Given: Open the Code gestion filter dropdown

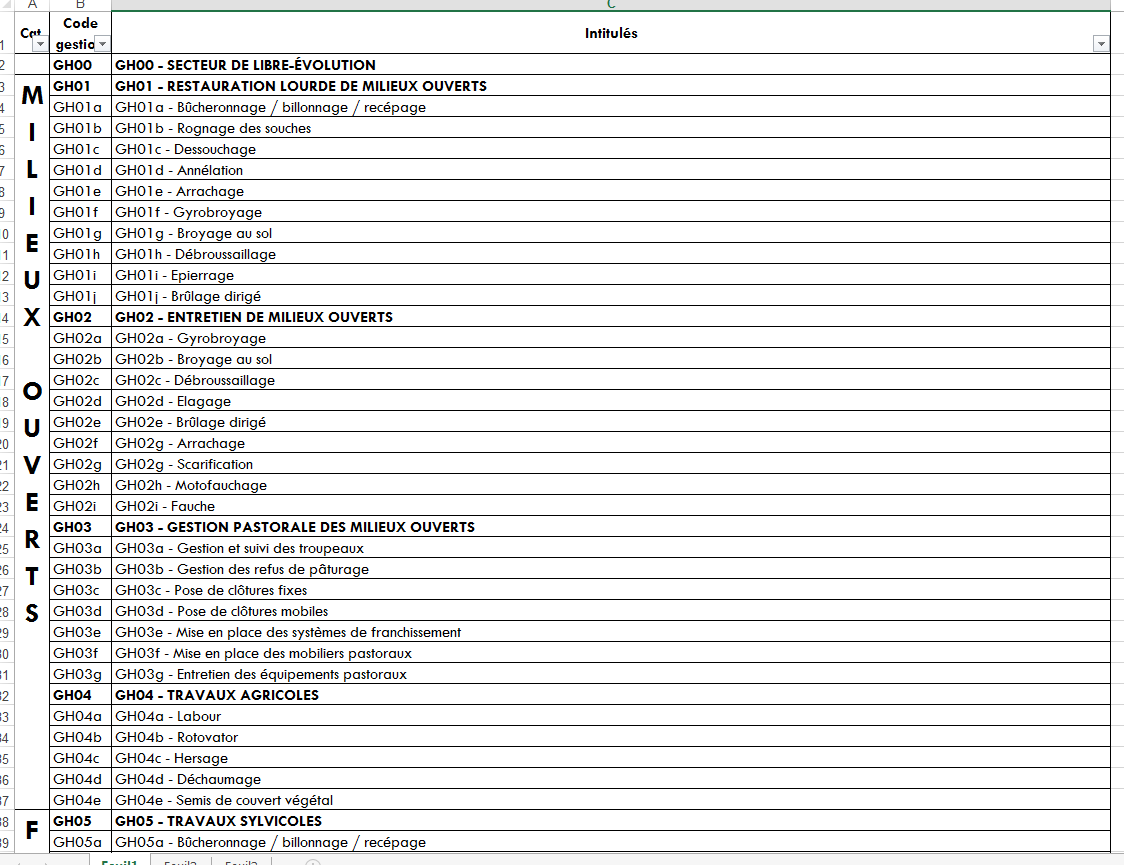Looking at the screenshot, I should point(102,44).
